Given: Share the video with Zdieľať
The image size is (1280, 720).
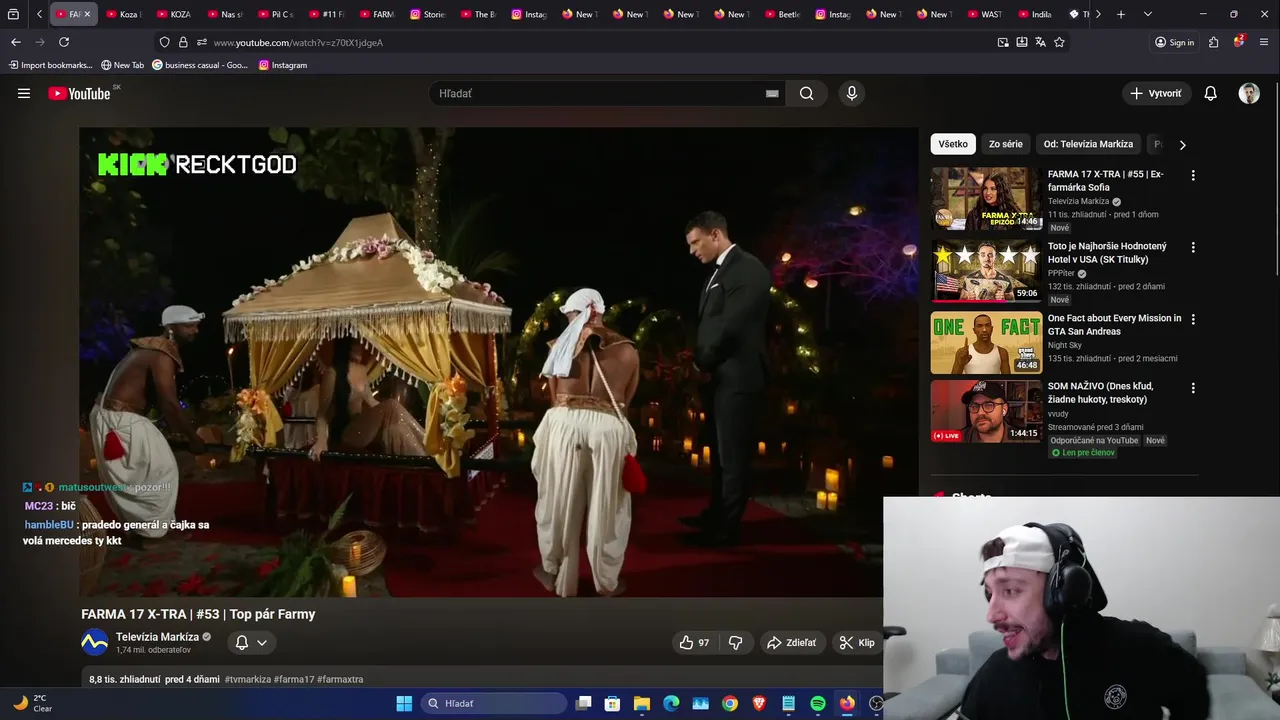Looking at the screenshot, I should 791,643.
